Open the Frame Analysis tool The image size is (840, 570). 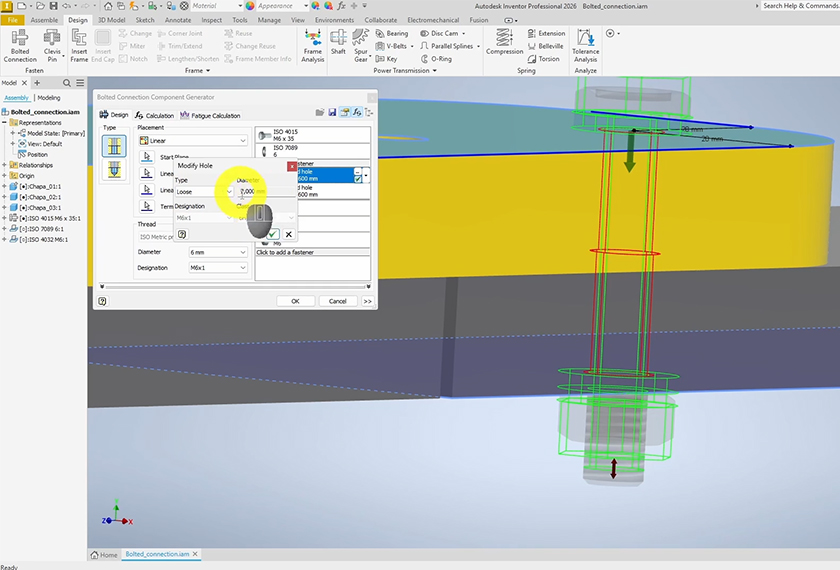313,46
